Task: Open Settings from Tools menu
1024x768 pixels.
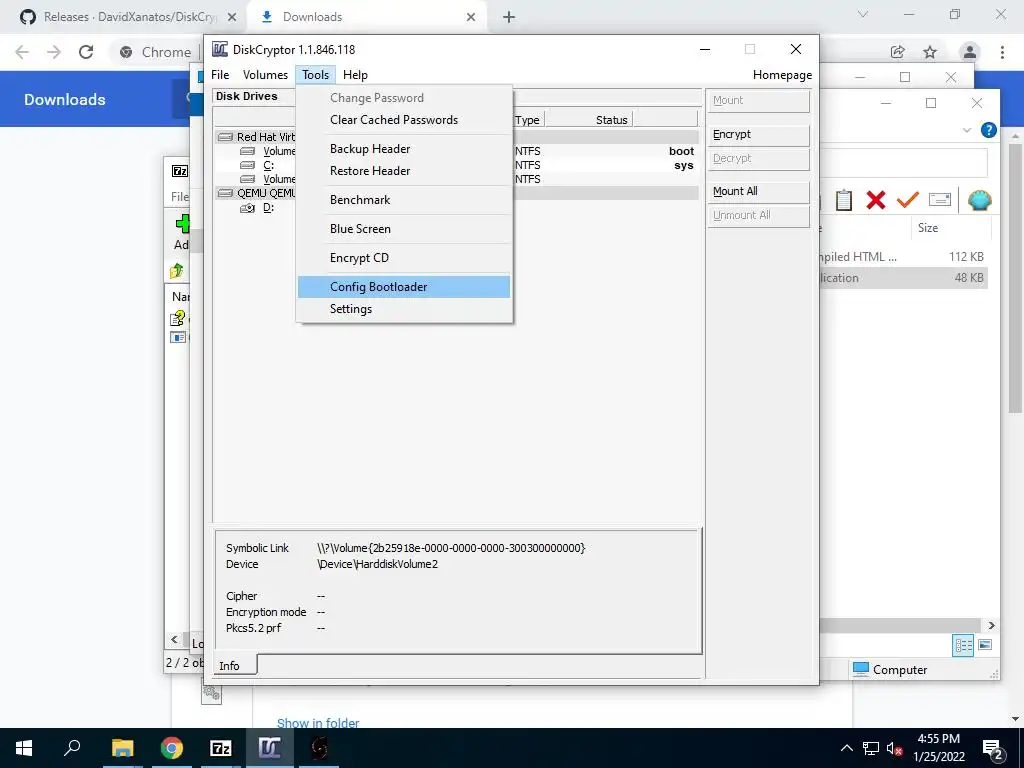Action: pos(404,309)
